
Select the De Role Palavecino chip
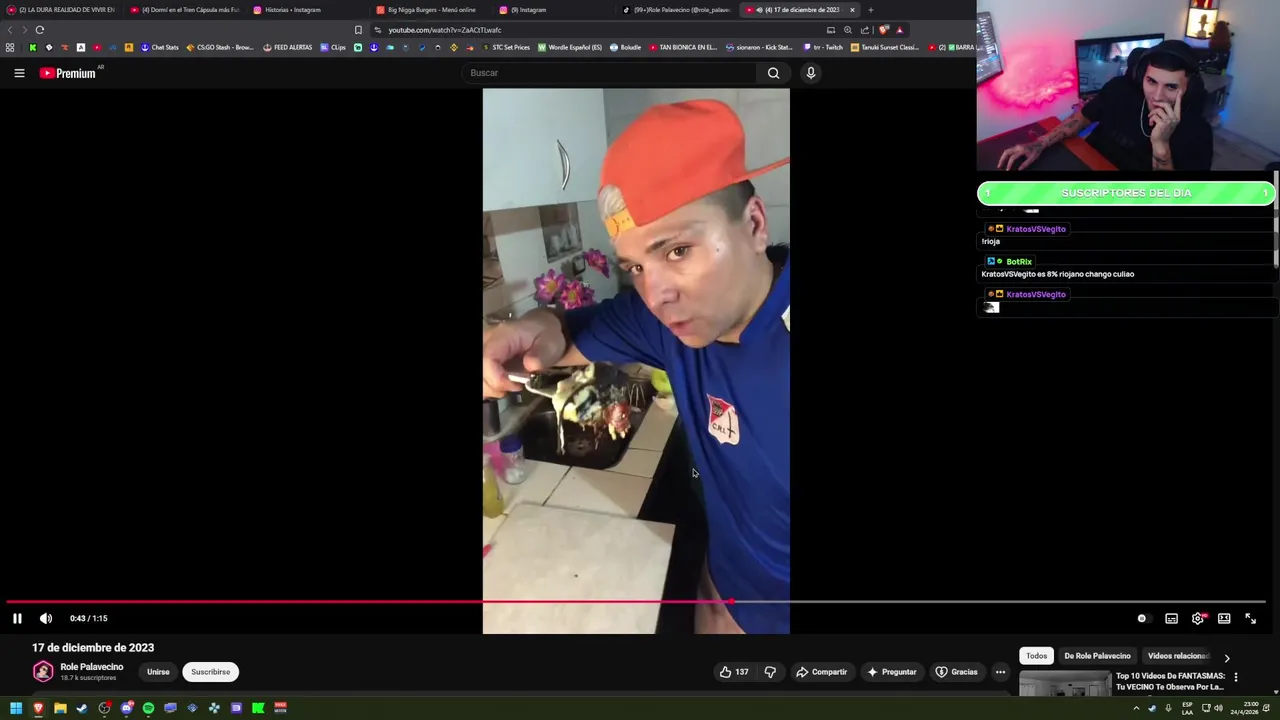click(x=1097, y=656)
